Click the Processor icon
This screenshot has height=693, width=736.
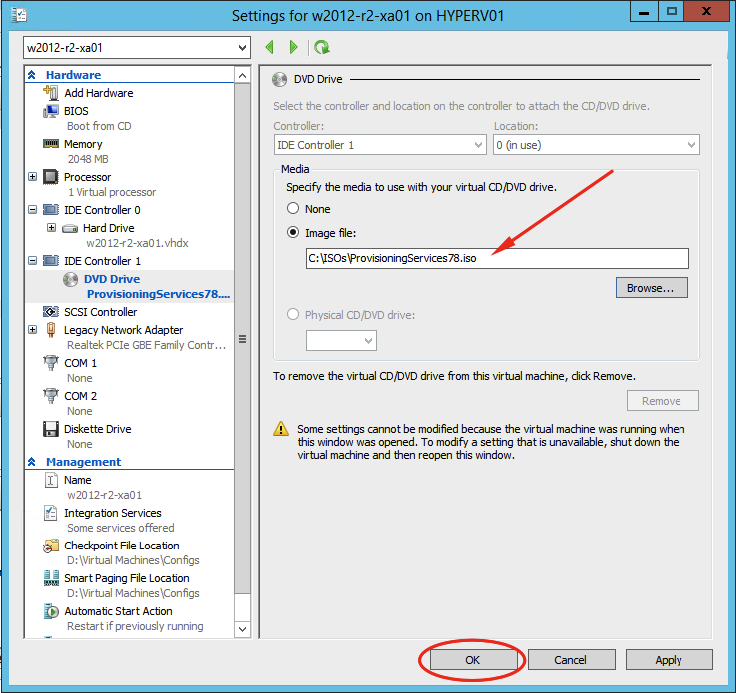click(x=51, y=177)
